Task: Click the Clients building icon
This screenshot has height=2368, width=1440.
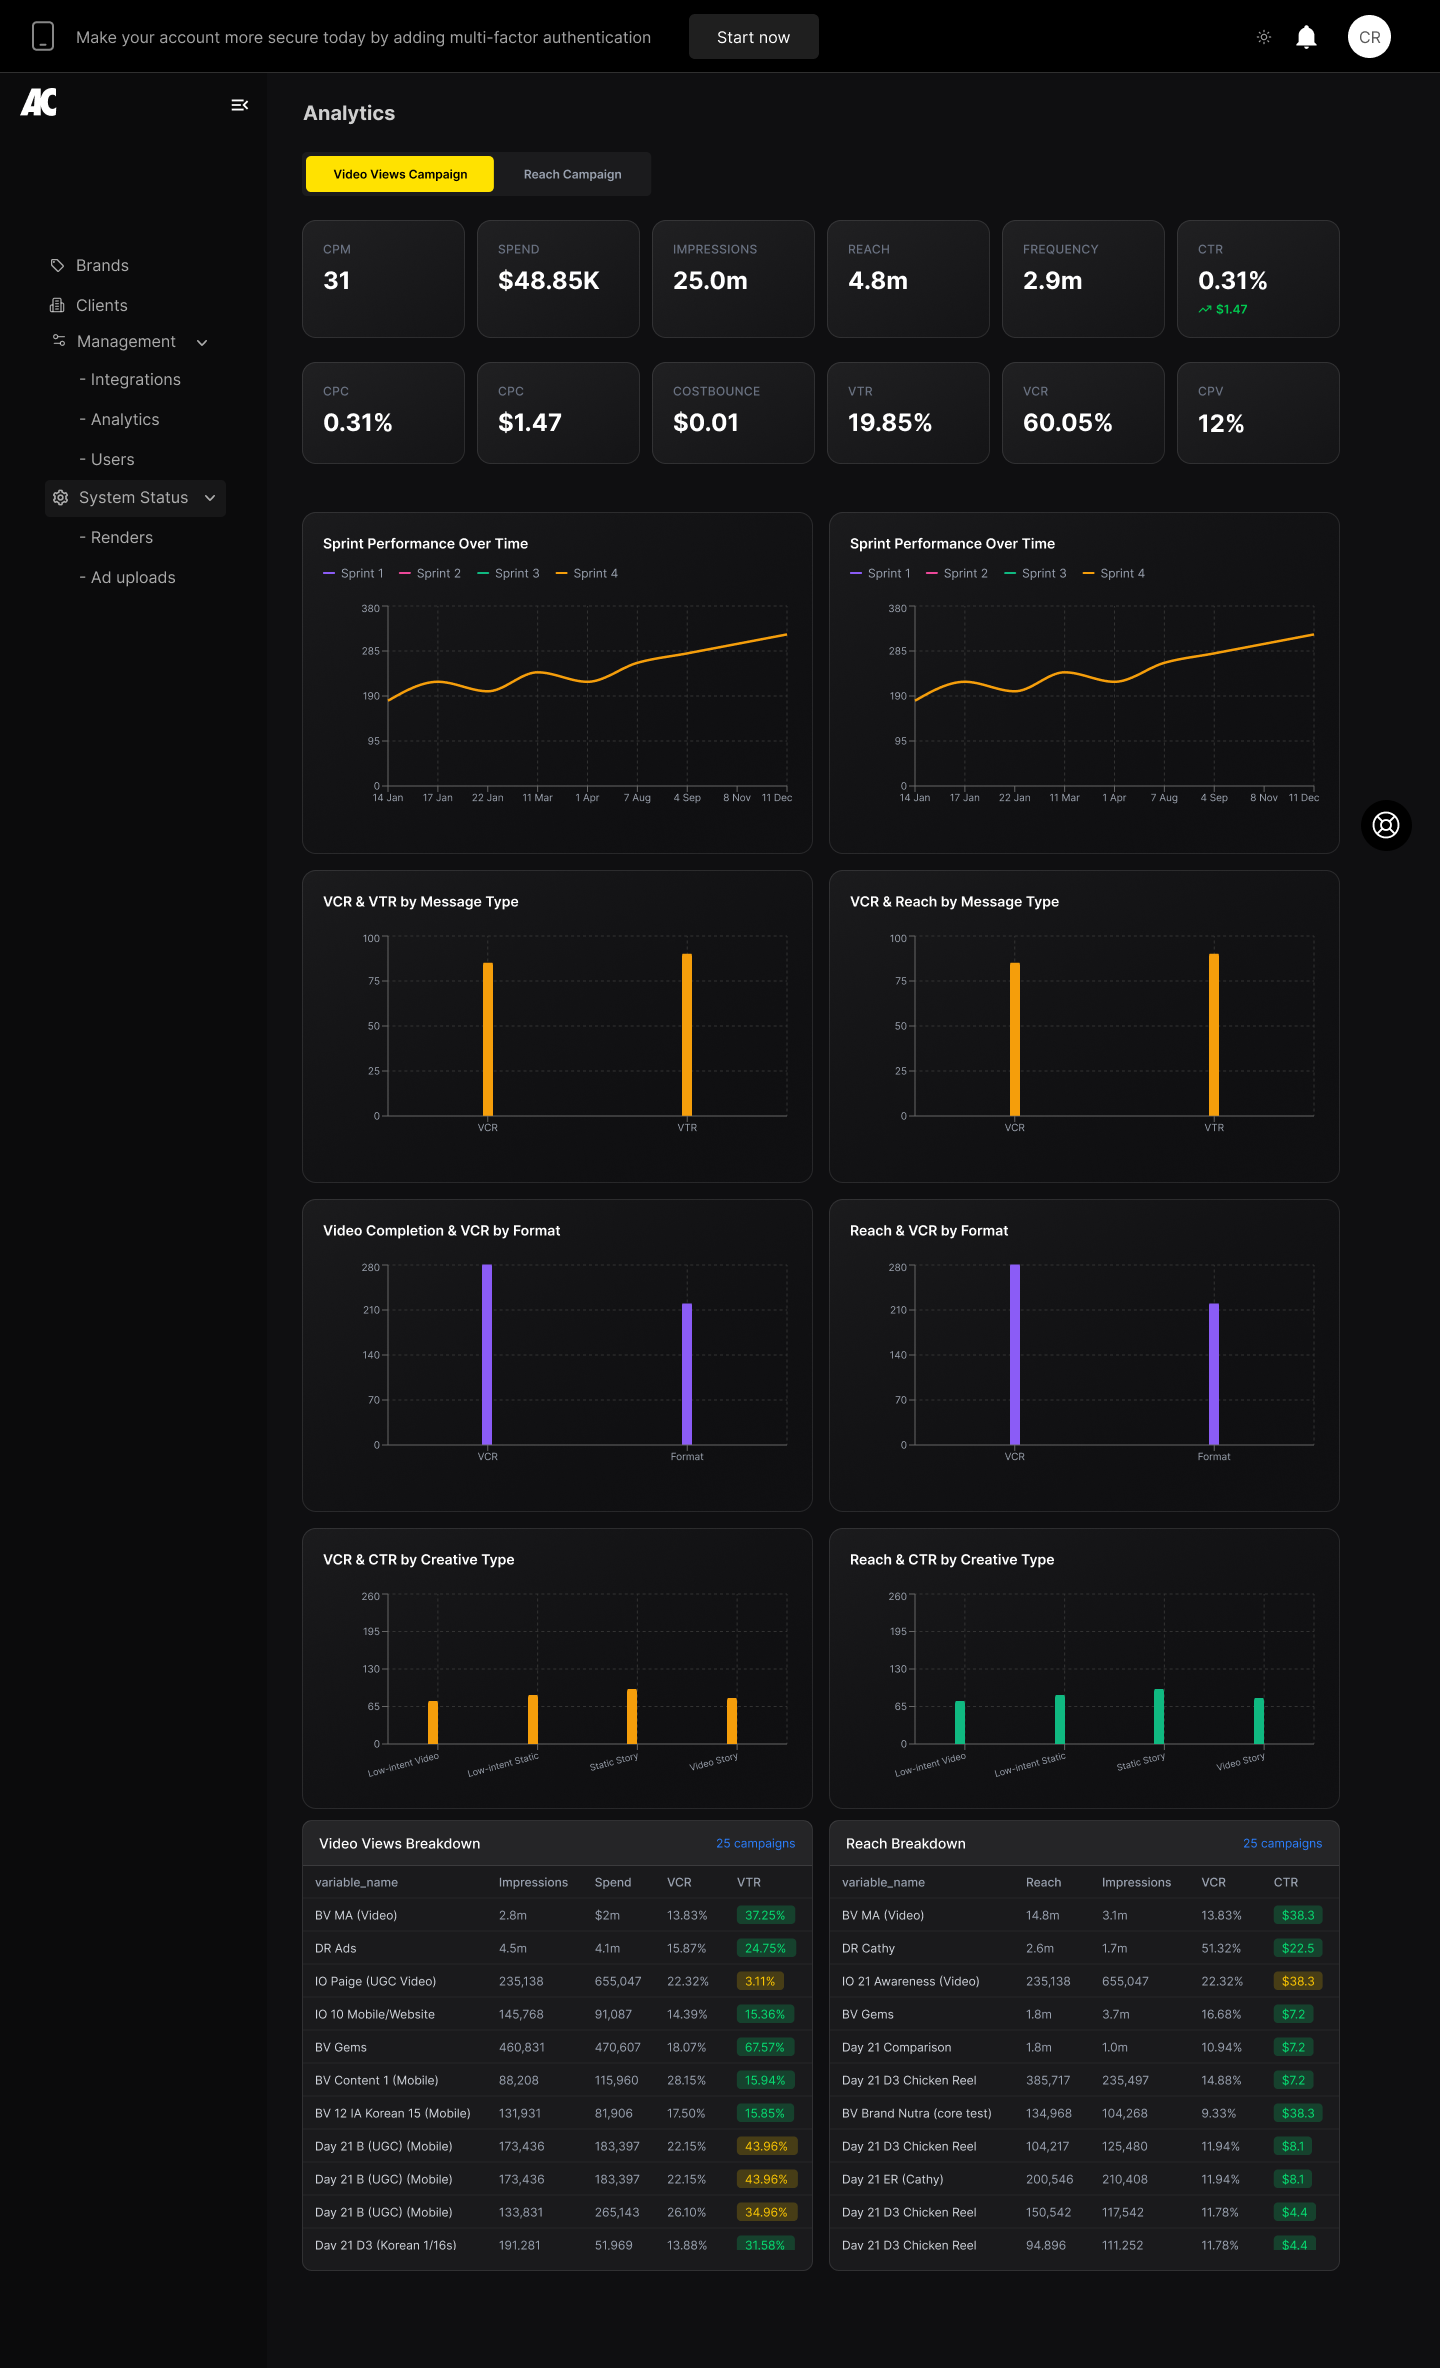Action: 57,305
